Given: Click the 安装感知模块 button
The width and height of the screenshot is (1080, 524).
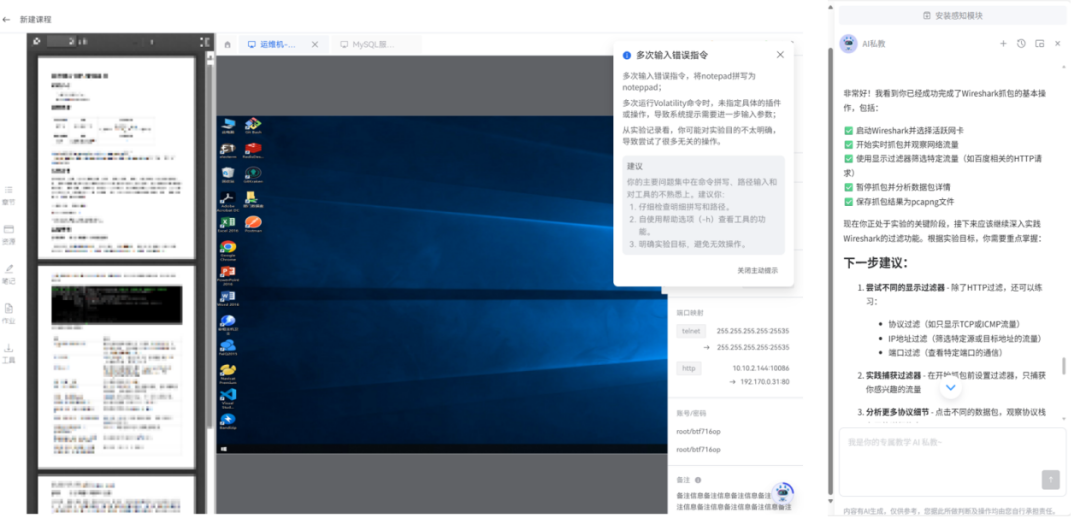Looking at the screenshot, I should (x=952, y=15).
